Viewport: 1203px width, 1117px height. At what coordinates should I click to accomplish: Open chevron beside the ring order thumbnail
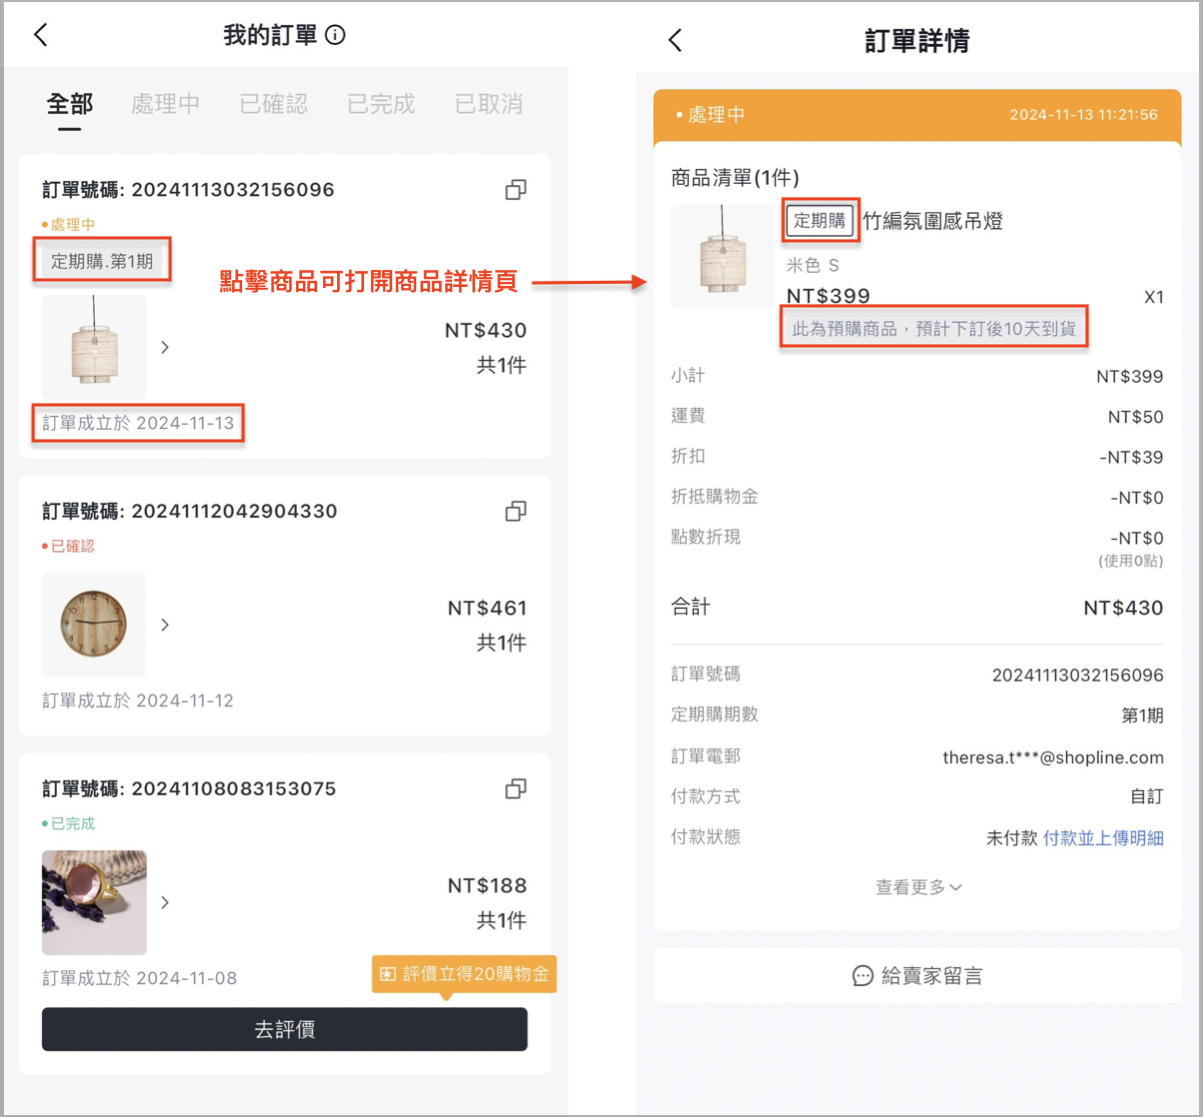click(x=165, y=902)
